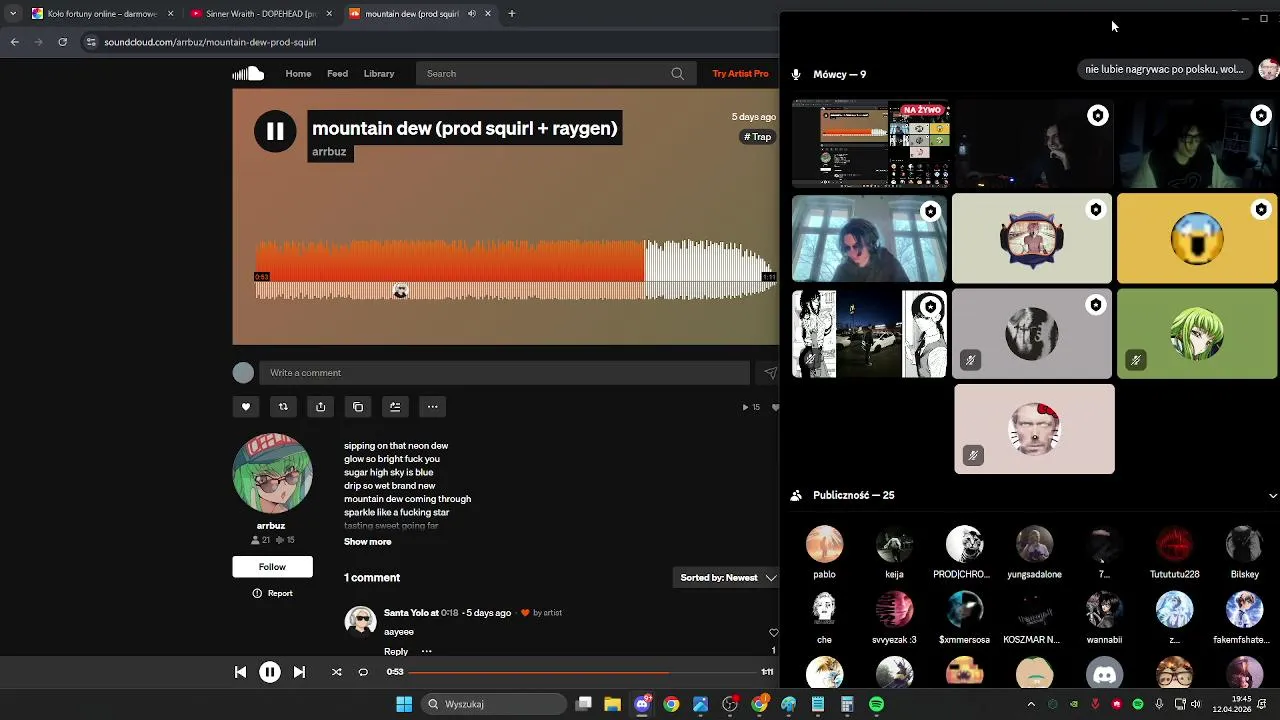Open audience member Tutututu228's avatar
This screenshot has height=720, width=1280.
1174,545
